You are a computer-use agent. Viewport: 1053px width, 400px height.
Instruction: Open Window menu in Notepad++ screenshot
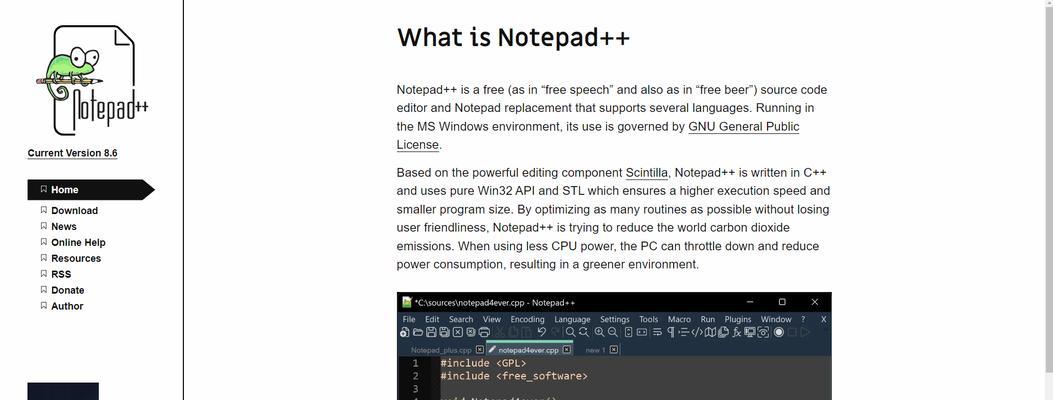[776, 319]
